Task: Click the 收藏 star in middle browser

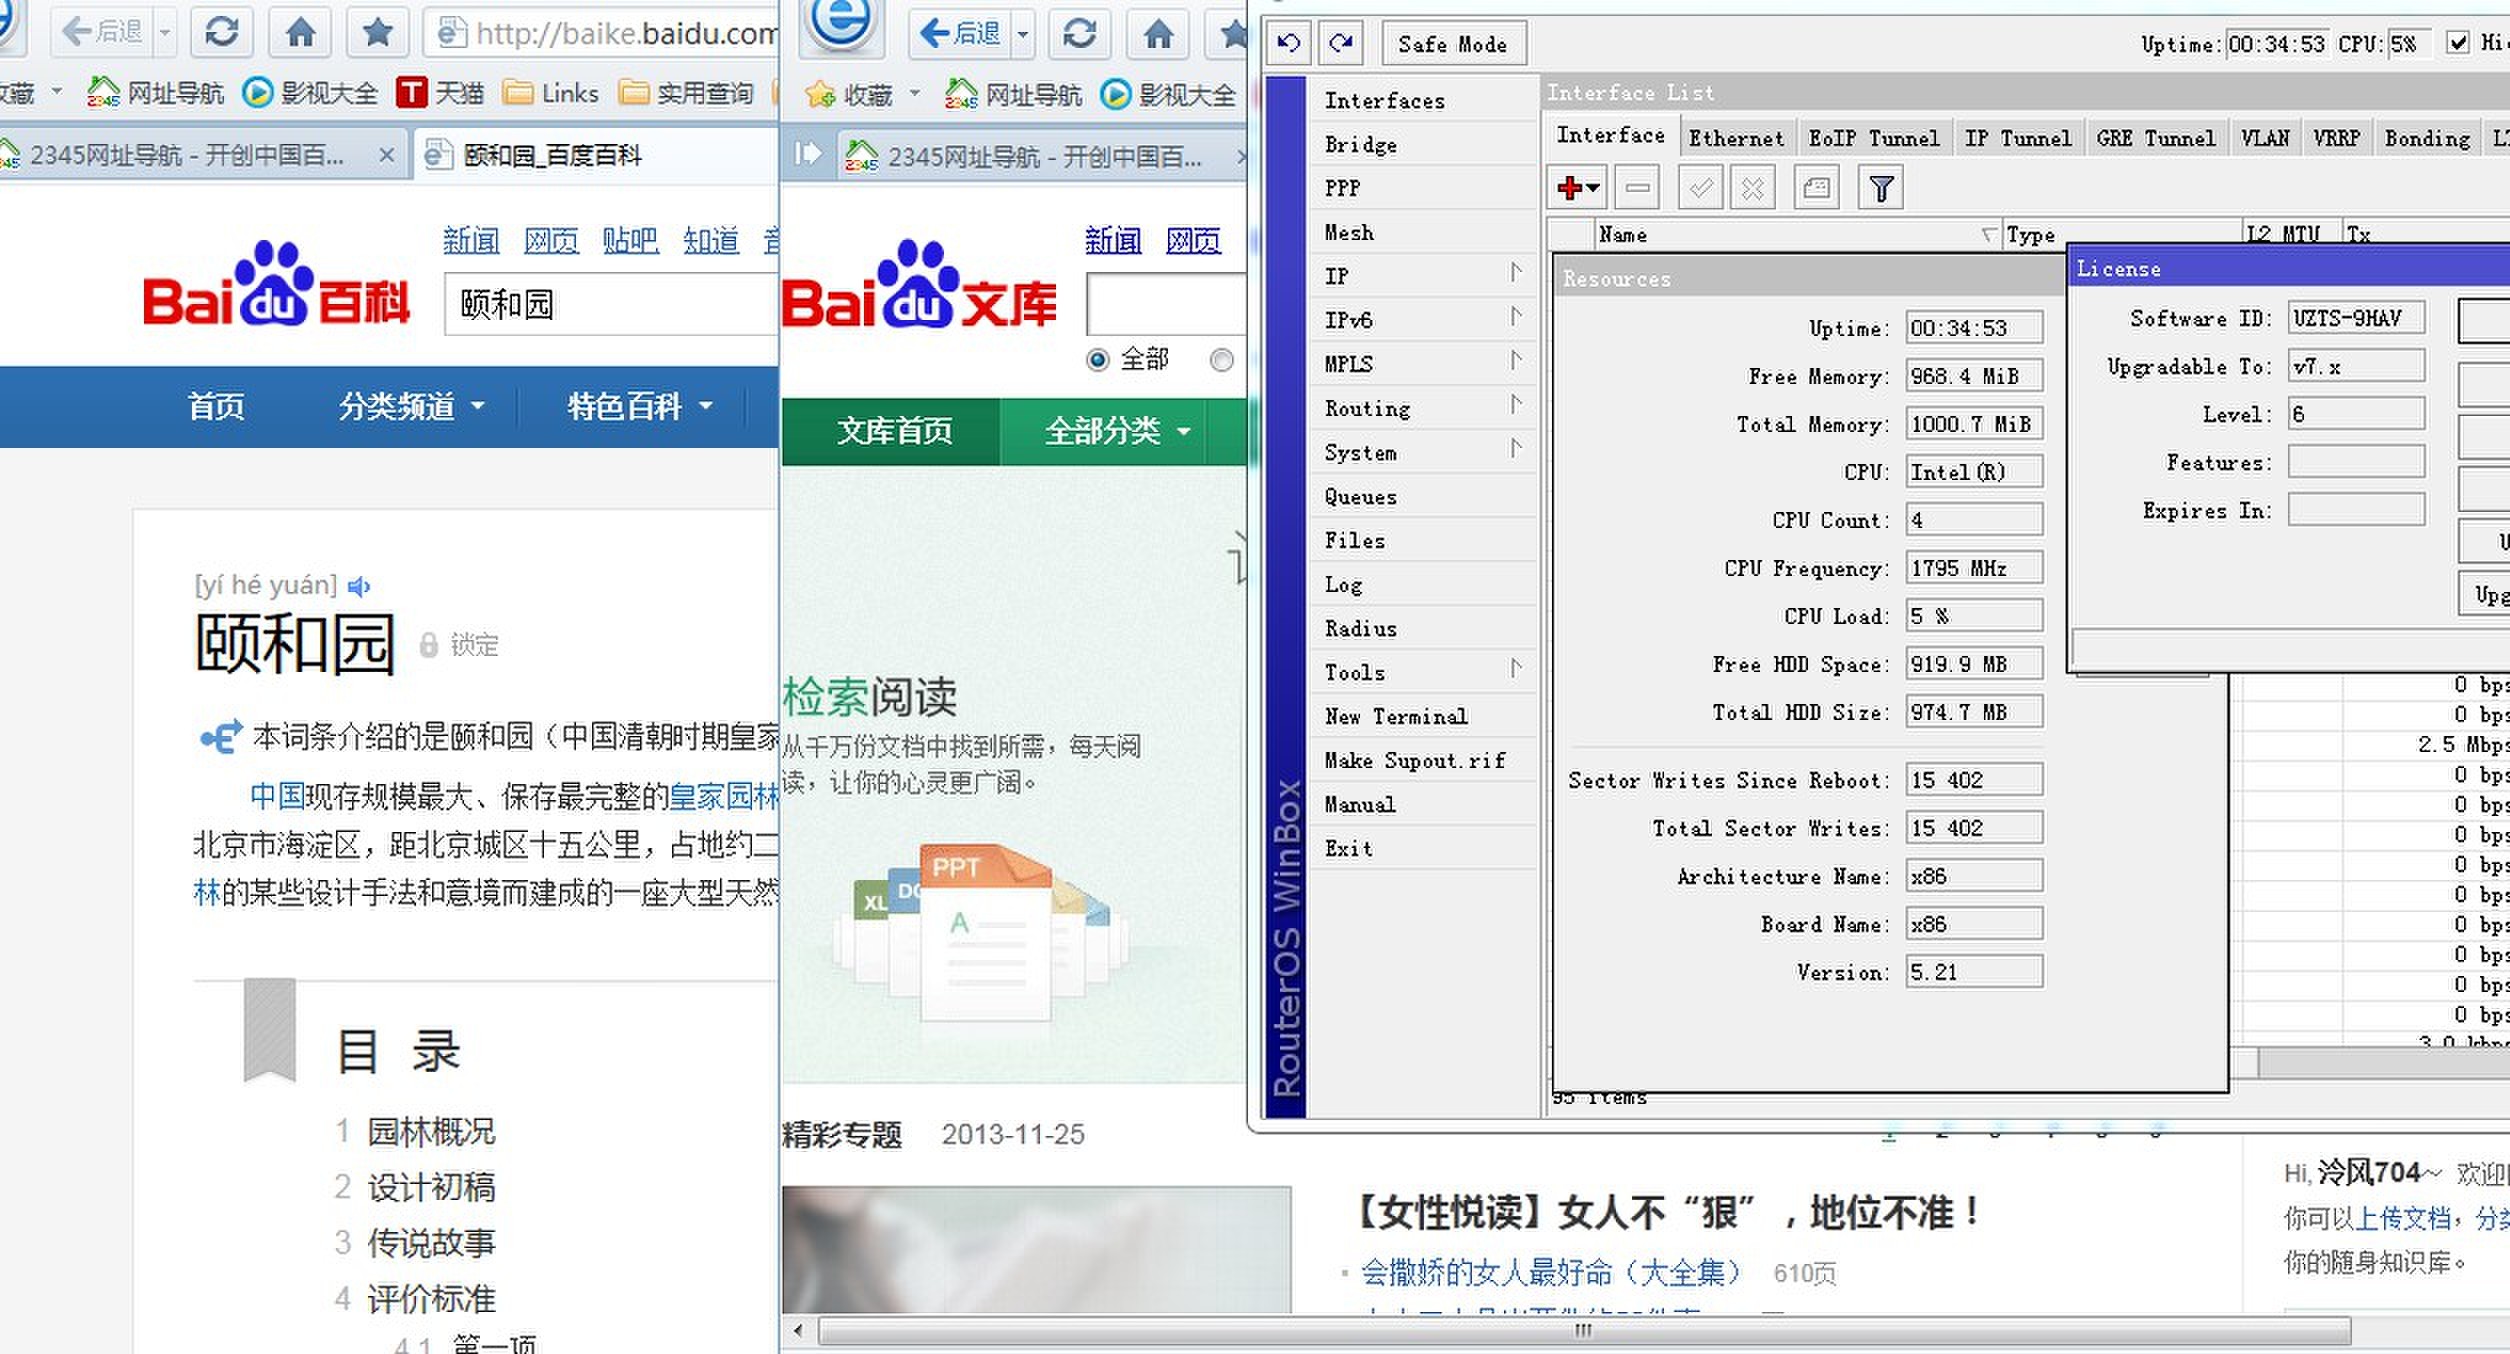Action: pos(820,95)
